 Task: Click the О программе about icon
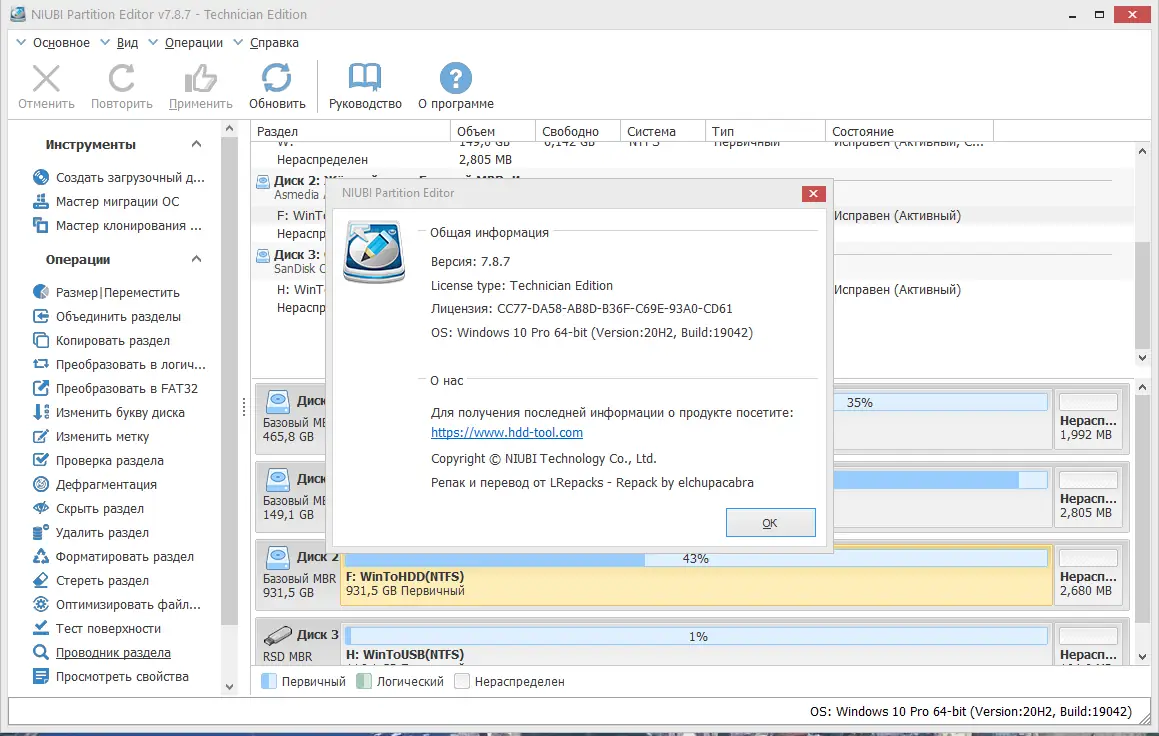tap(455, 85)
